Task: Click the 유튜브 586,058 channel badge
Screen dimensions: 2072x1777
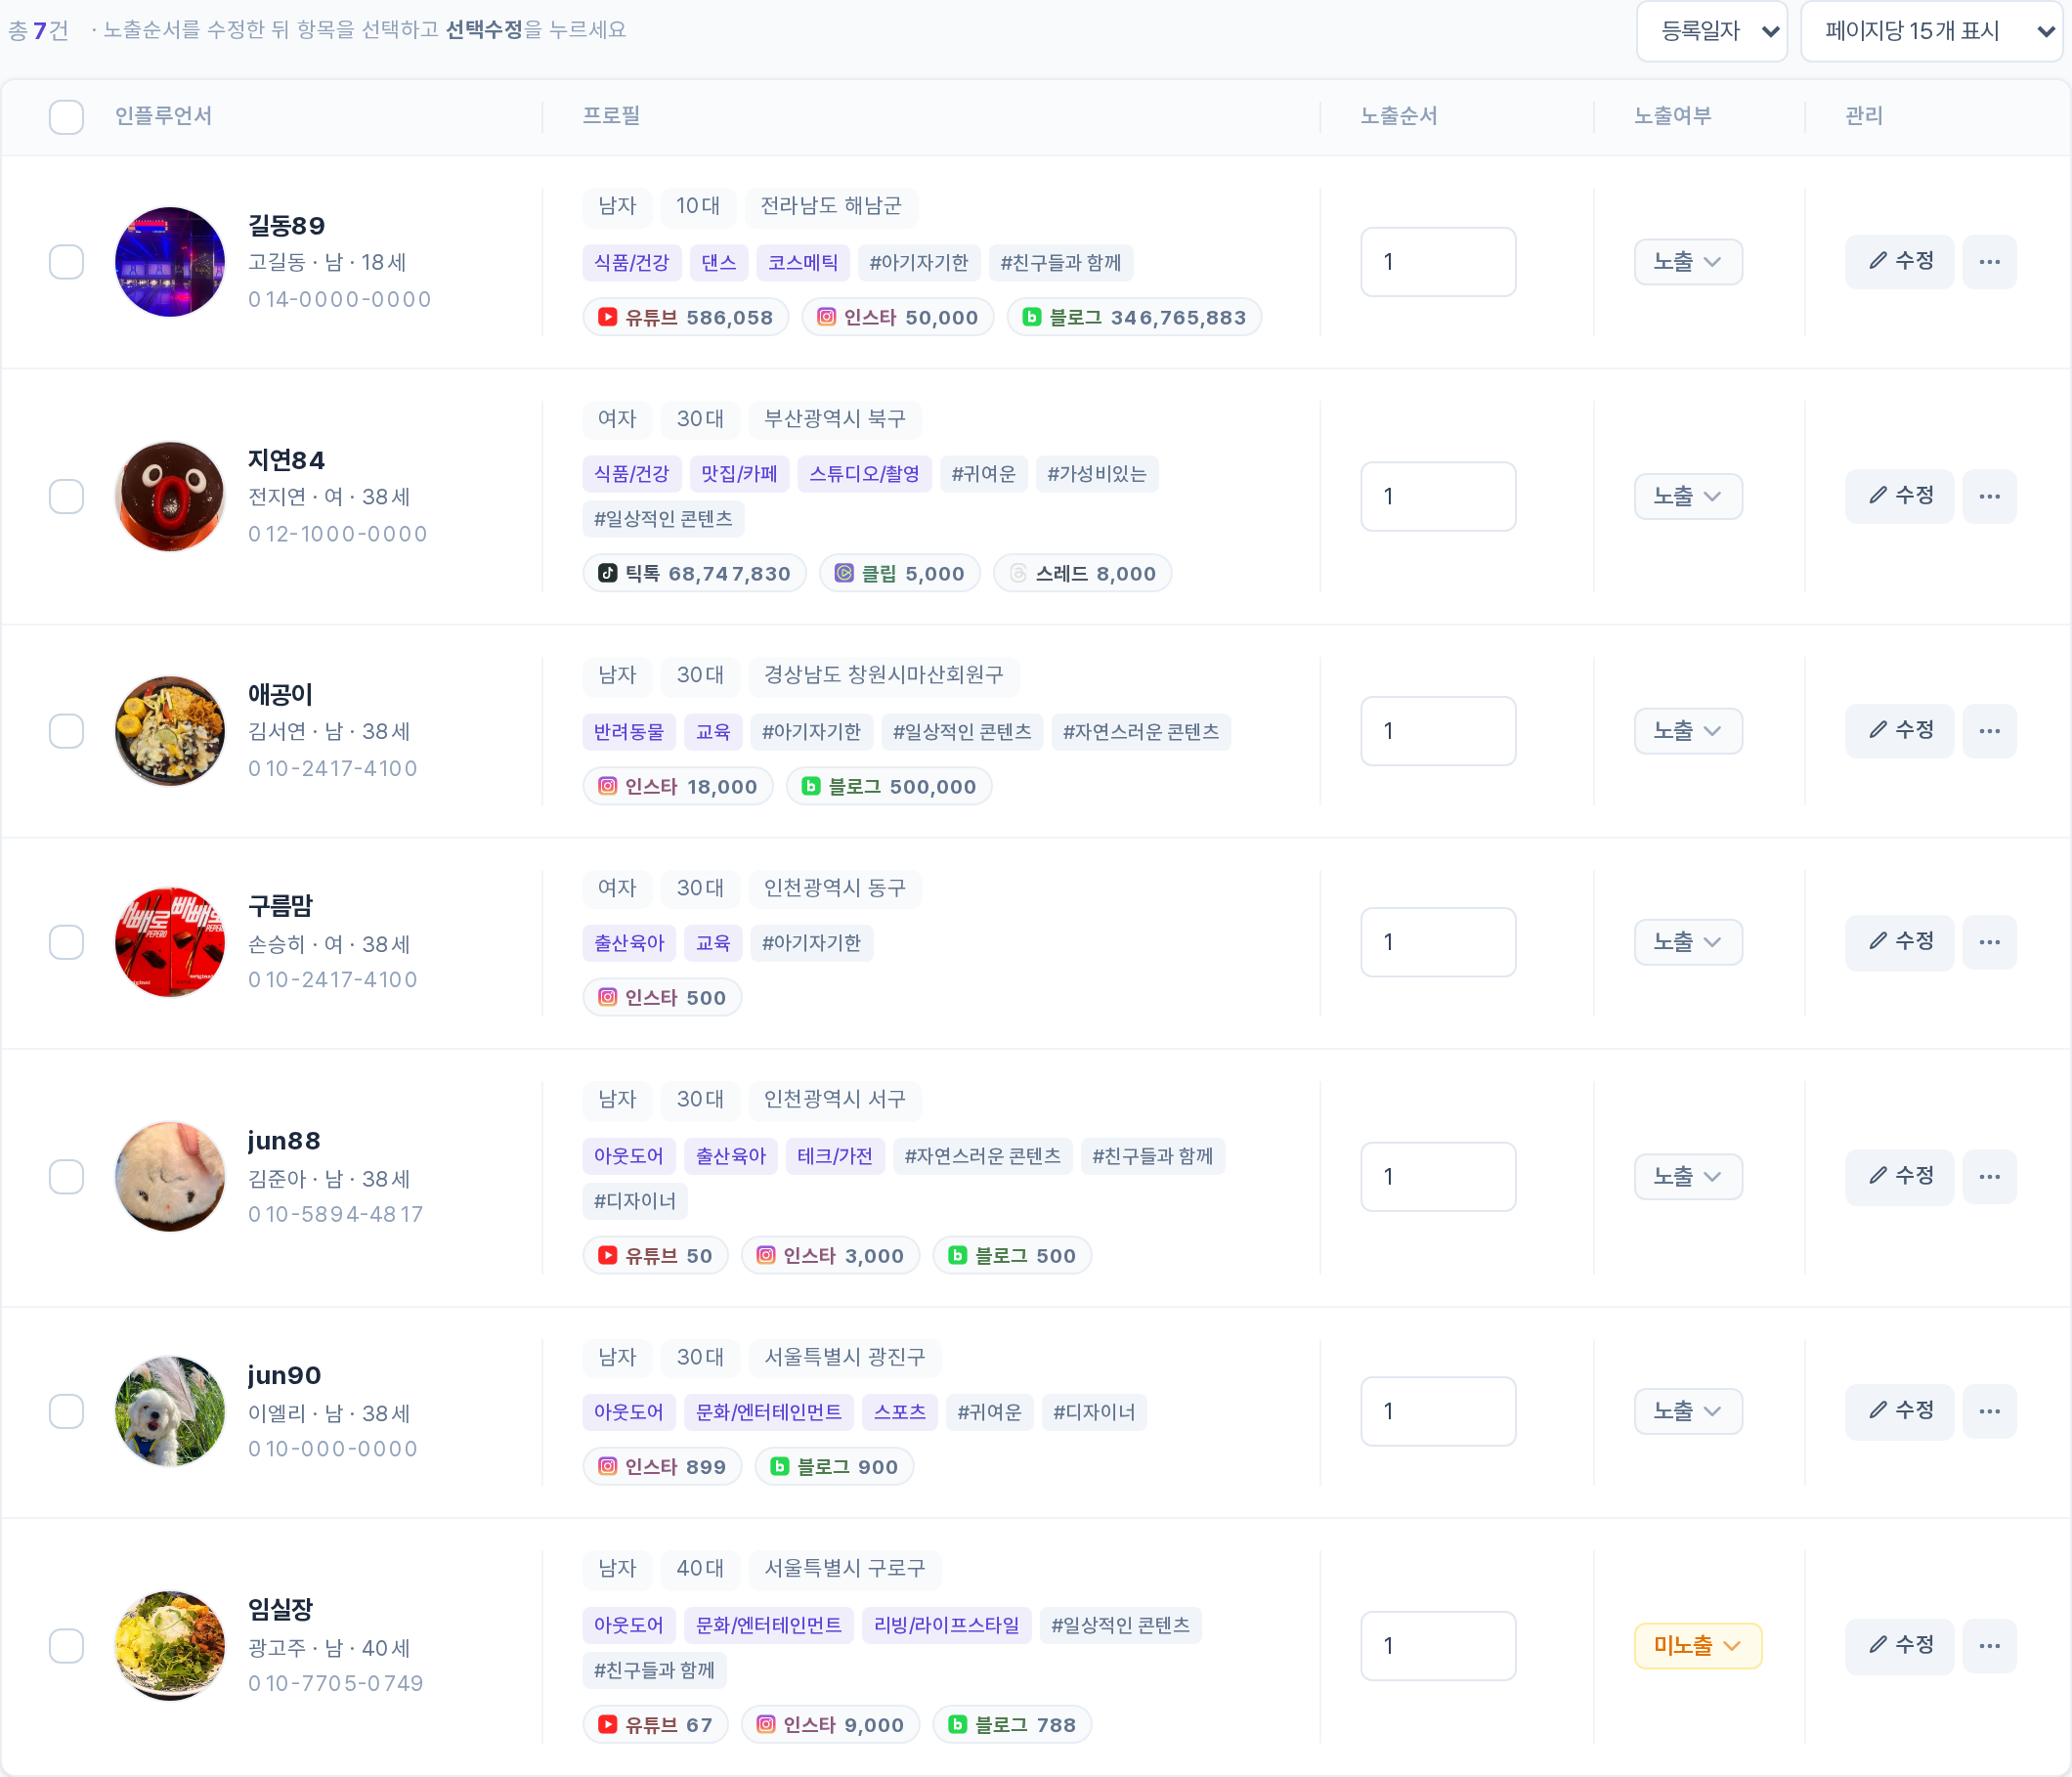Action: click(685, 318)
